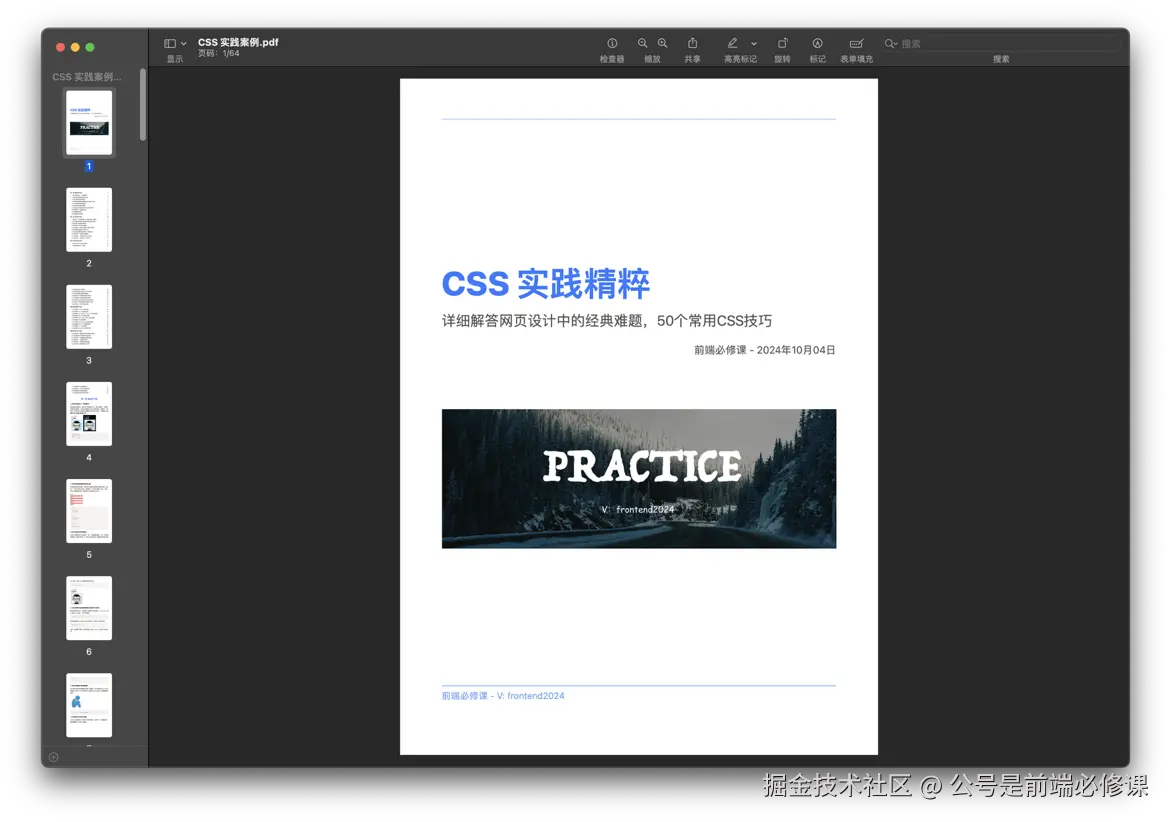Image resolution: width=1171 pixels, height=822 pixels.
Task: Select the 高亮标记 highlight tool
Action: point(733,43)
